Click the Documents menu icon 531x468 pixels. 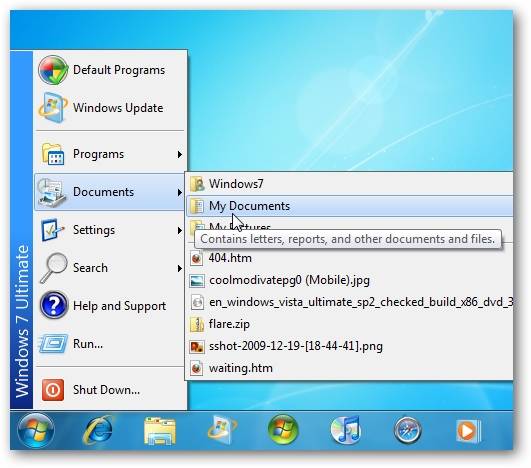point(51,192)
